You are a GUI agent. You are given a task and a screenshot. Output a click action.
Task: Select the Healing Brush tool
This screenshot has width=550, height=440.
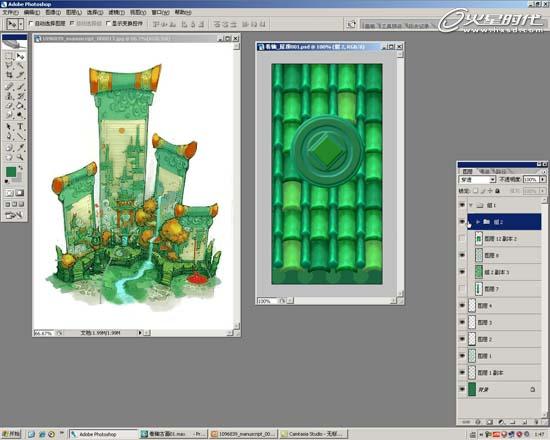(x=9, y=86)
